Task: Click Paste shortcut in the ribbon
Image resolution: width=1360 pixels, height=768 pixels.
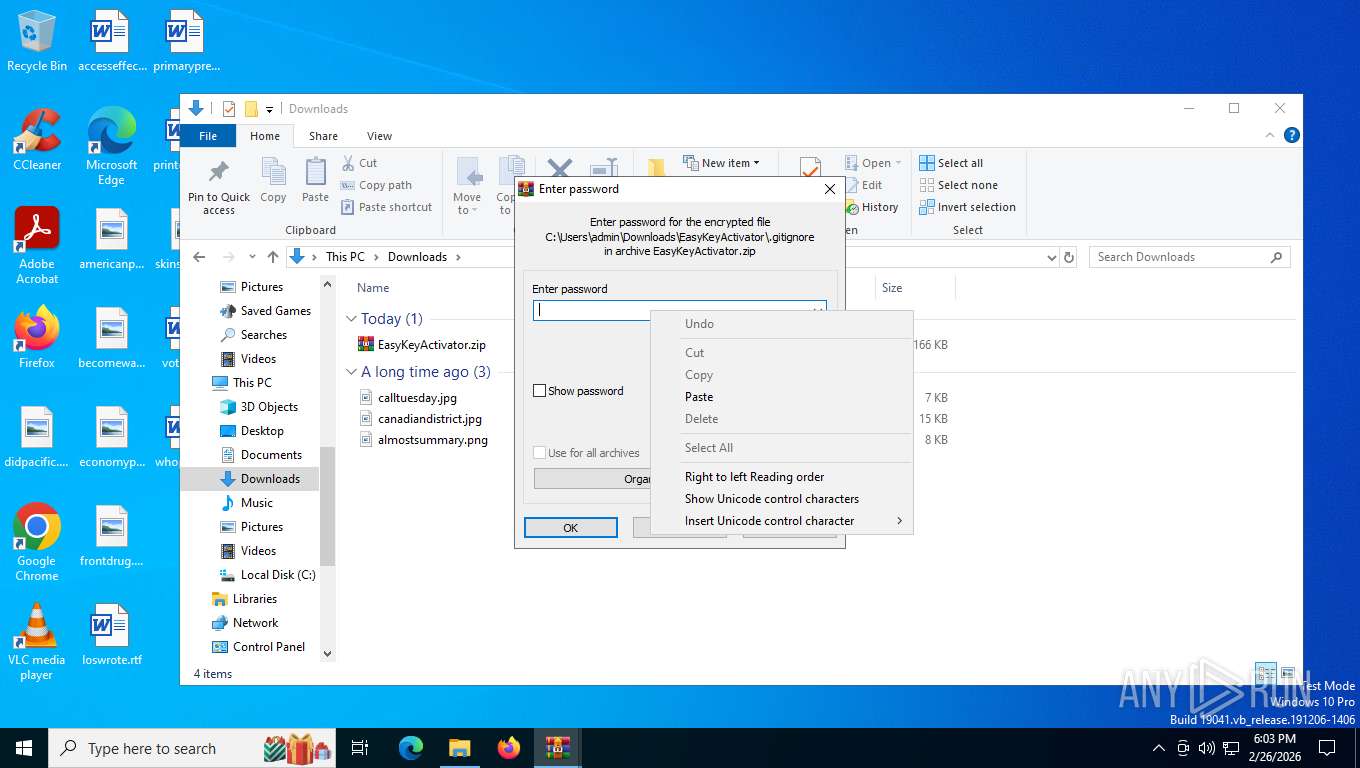Action: pos(386,207)
